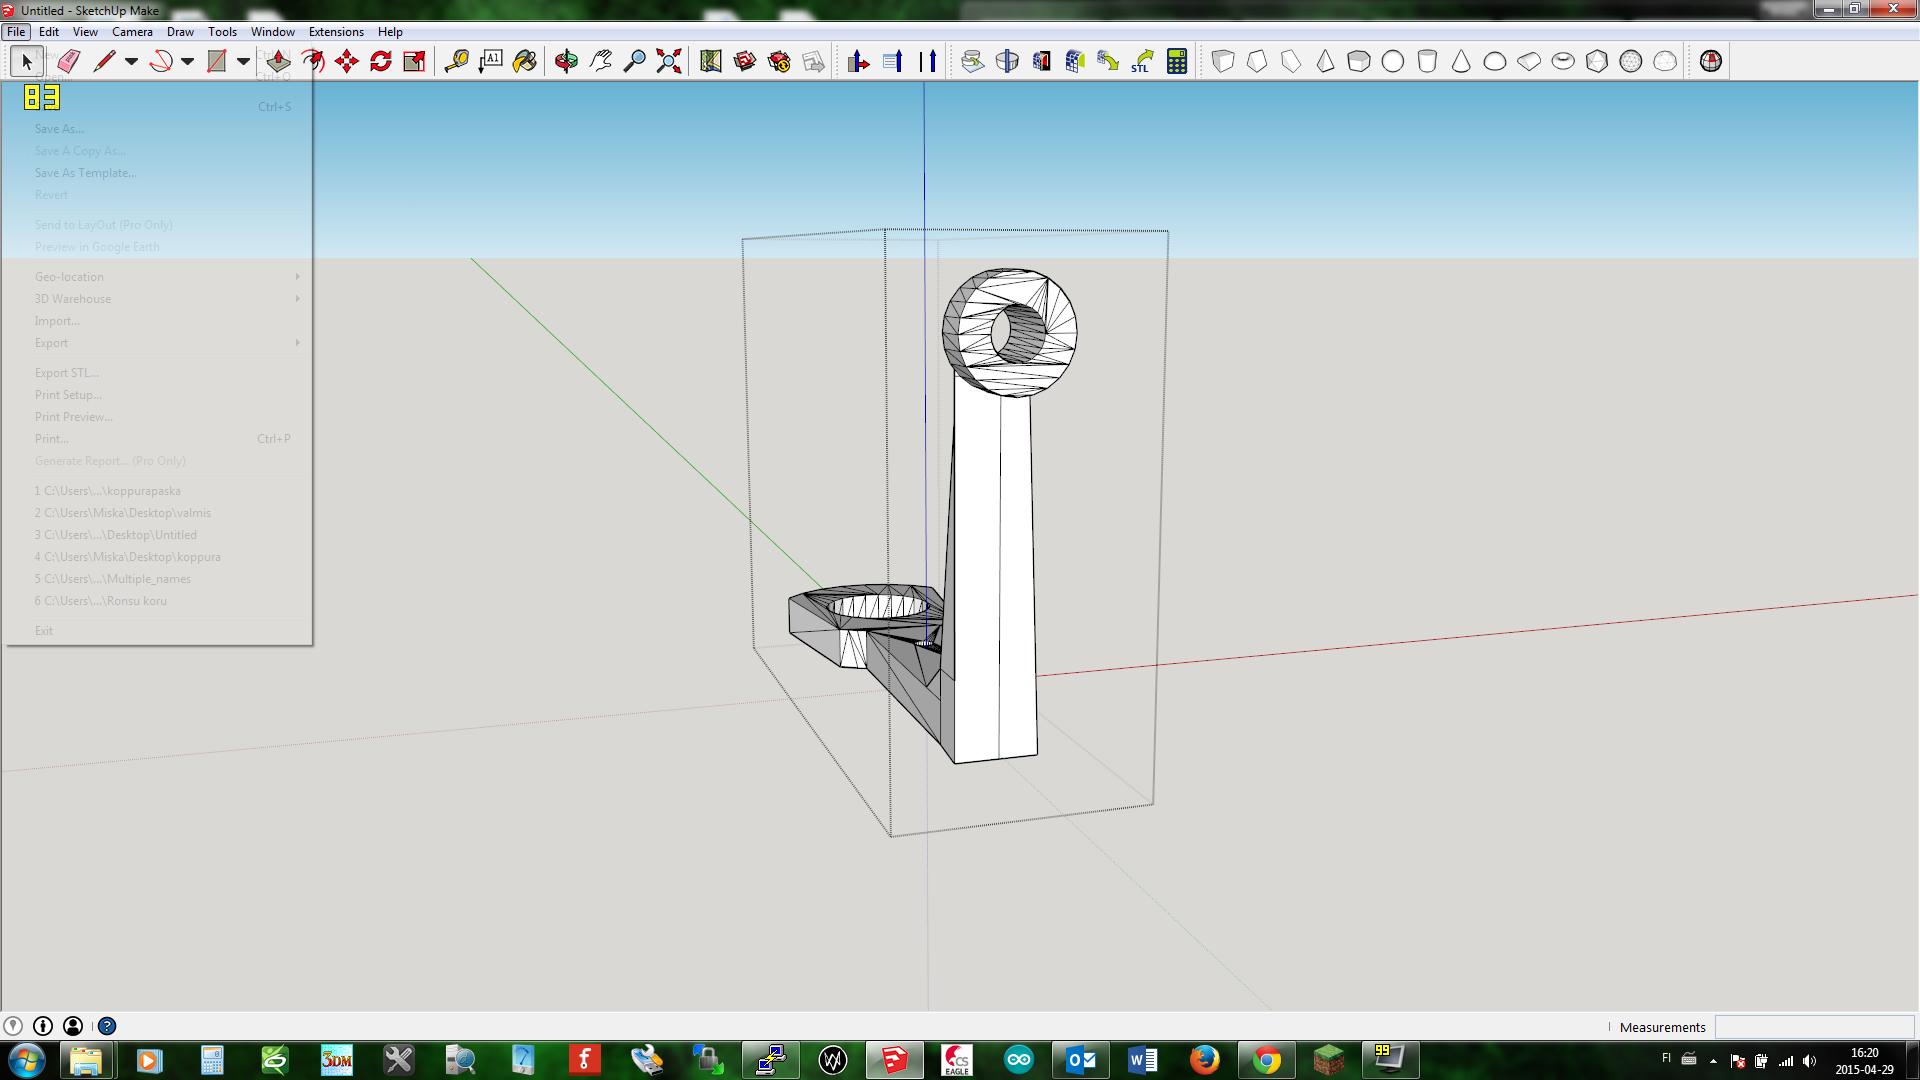Choose the red Move tool
The width and height of the screenshot is (1920, 1080).
tap(346, 61)
